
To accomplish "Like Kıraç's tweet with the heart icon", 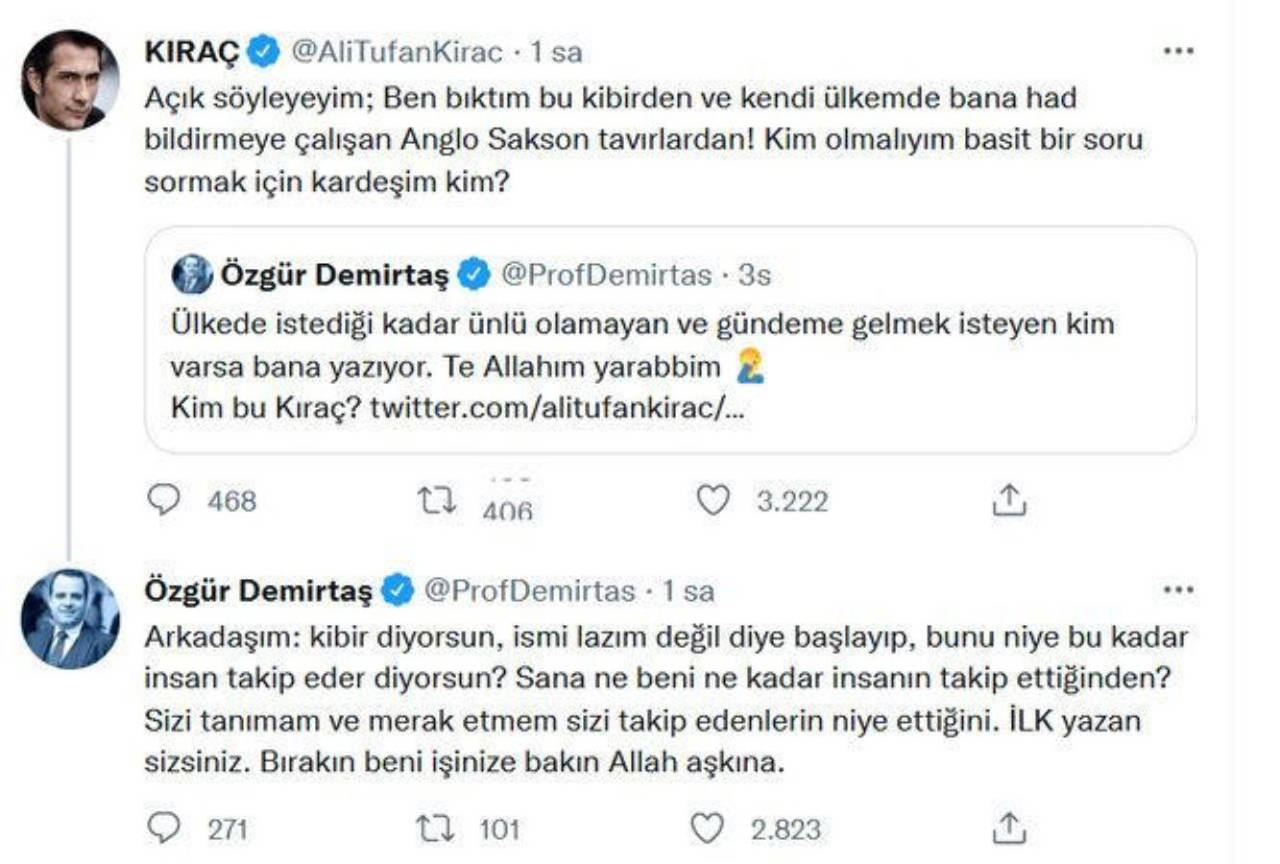I will coord(712,500).
